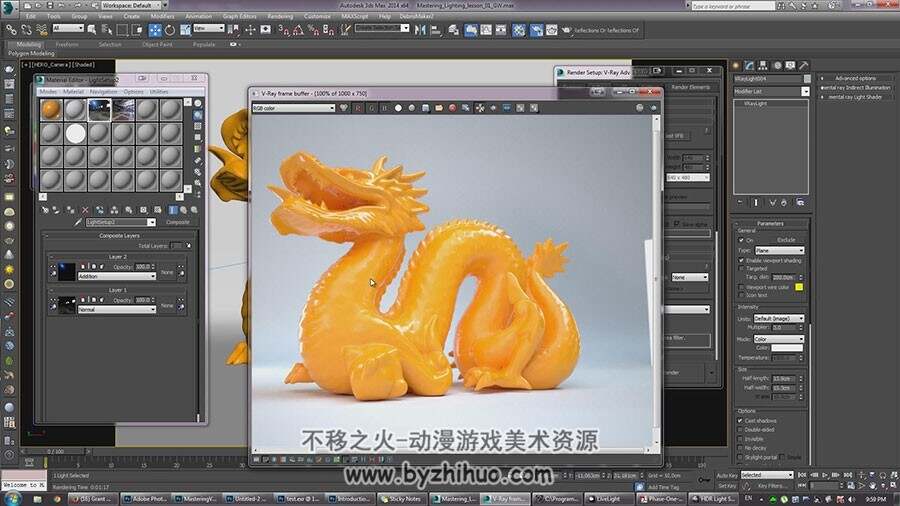Click the Exclude button in General
Viewport: 900px width, 506px height.
point(786,240)
